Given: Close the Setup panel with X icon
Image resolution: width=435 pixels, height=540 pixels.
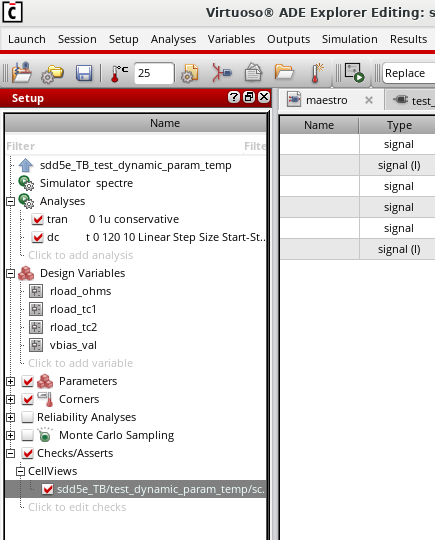Looking at the screenshot, I should coord(264,97).
